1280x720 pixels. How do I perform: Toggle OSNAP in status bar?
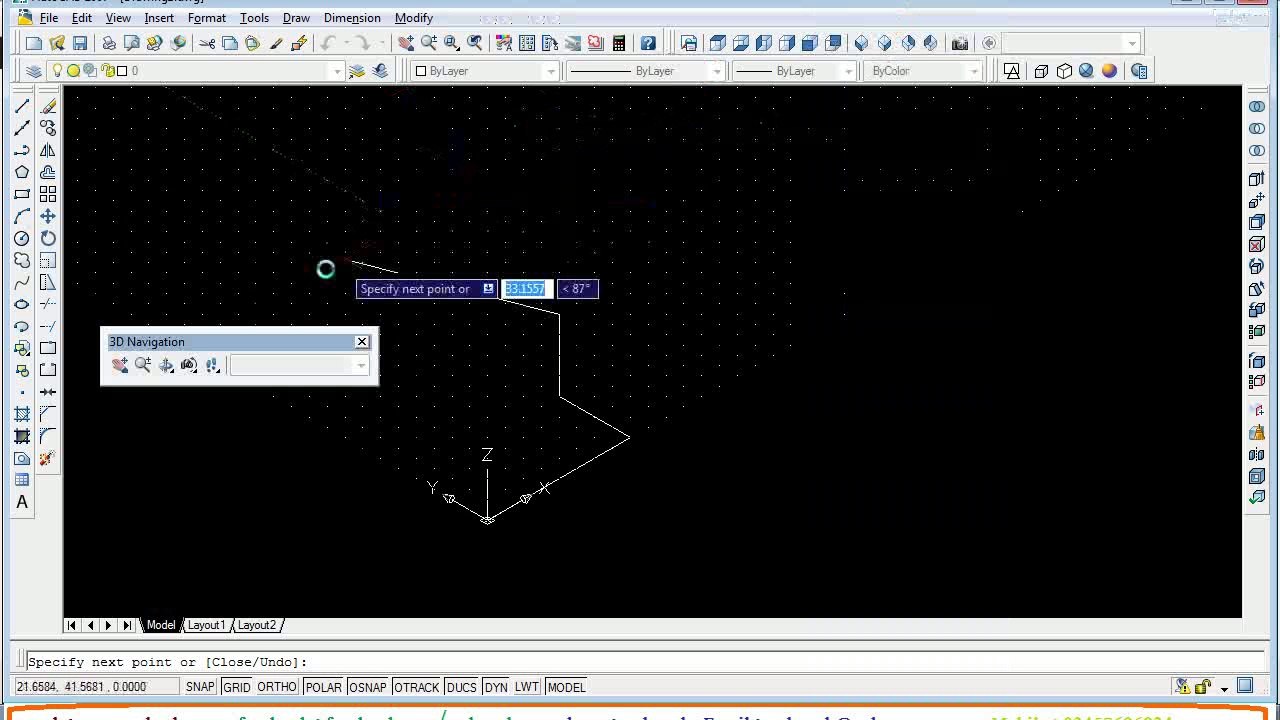point(367,687)
